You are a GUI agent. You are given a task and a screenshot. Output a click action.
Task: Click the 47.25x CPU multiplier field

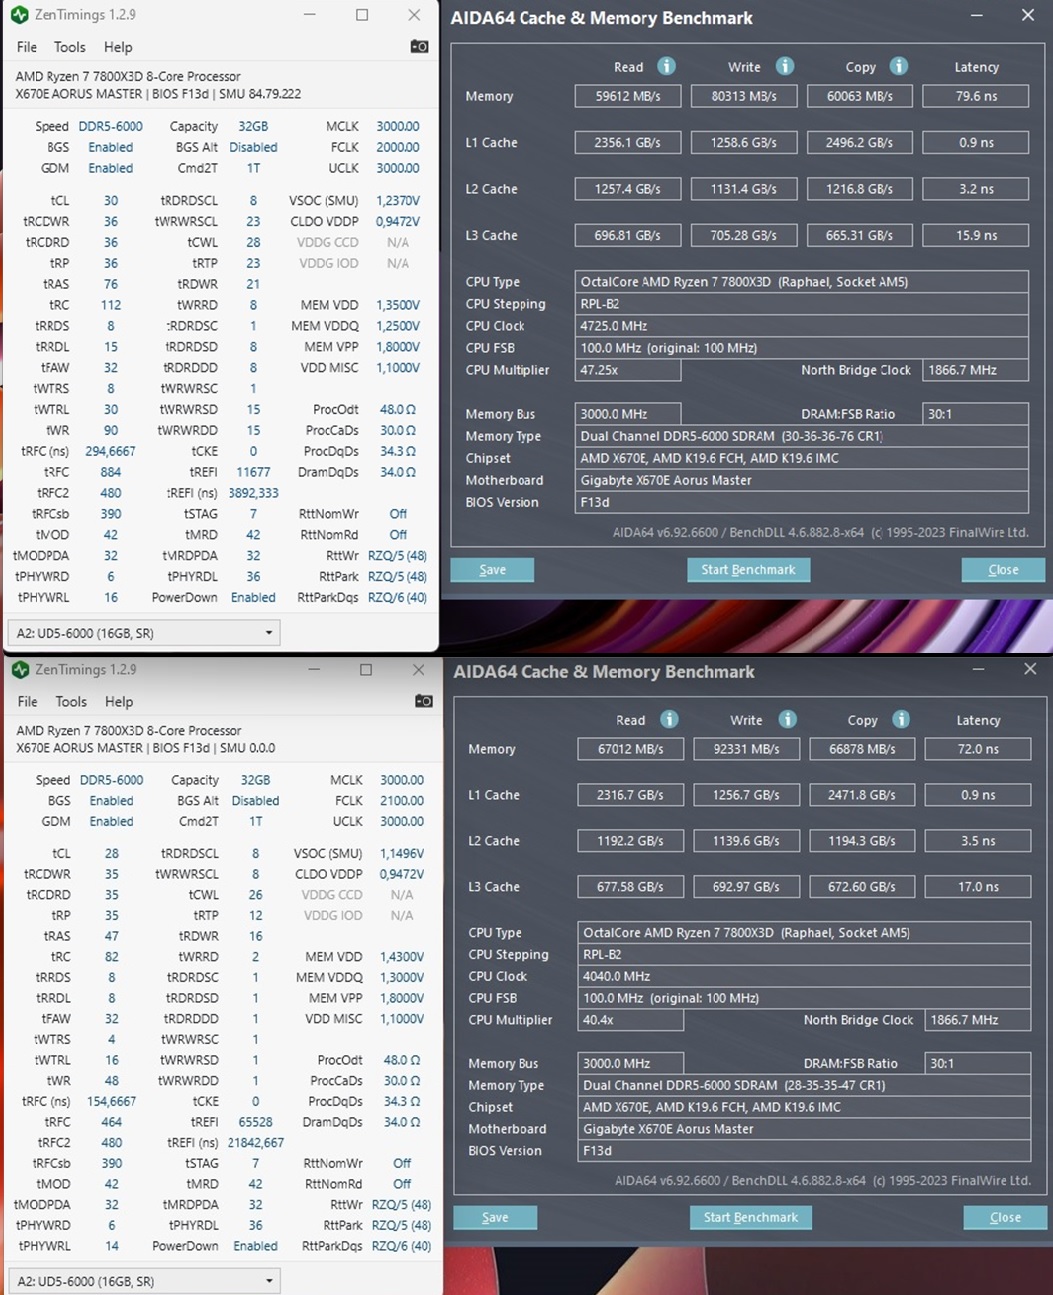[x=628, y=370]
